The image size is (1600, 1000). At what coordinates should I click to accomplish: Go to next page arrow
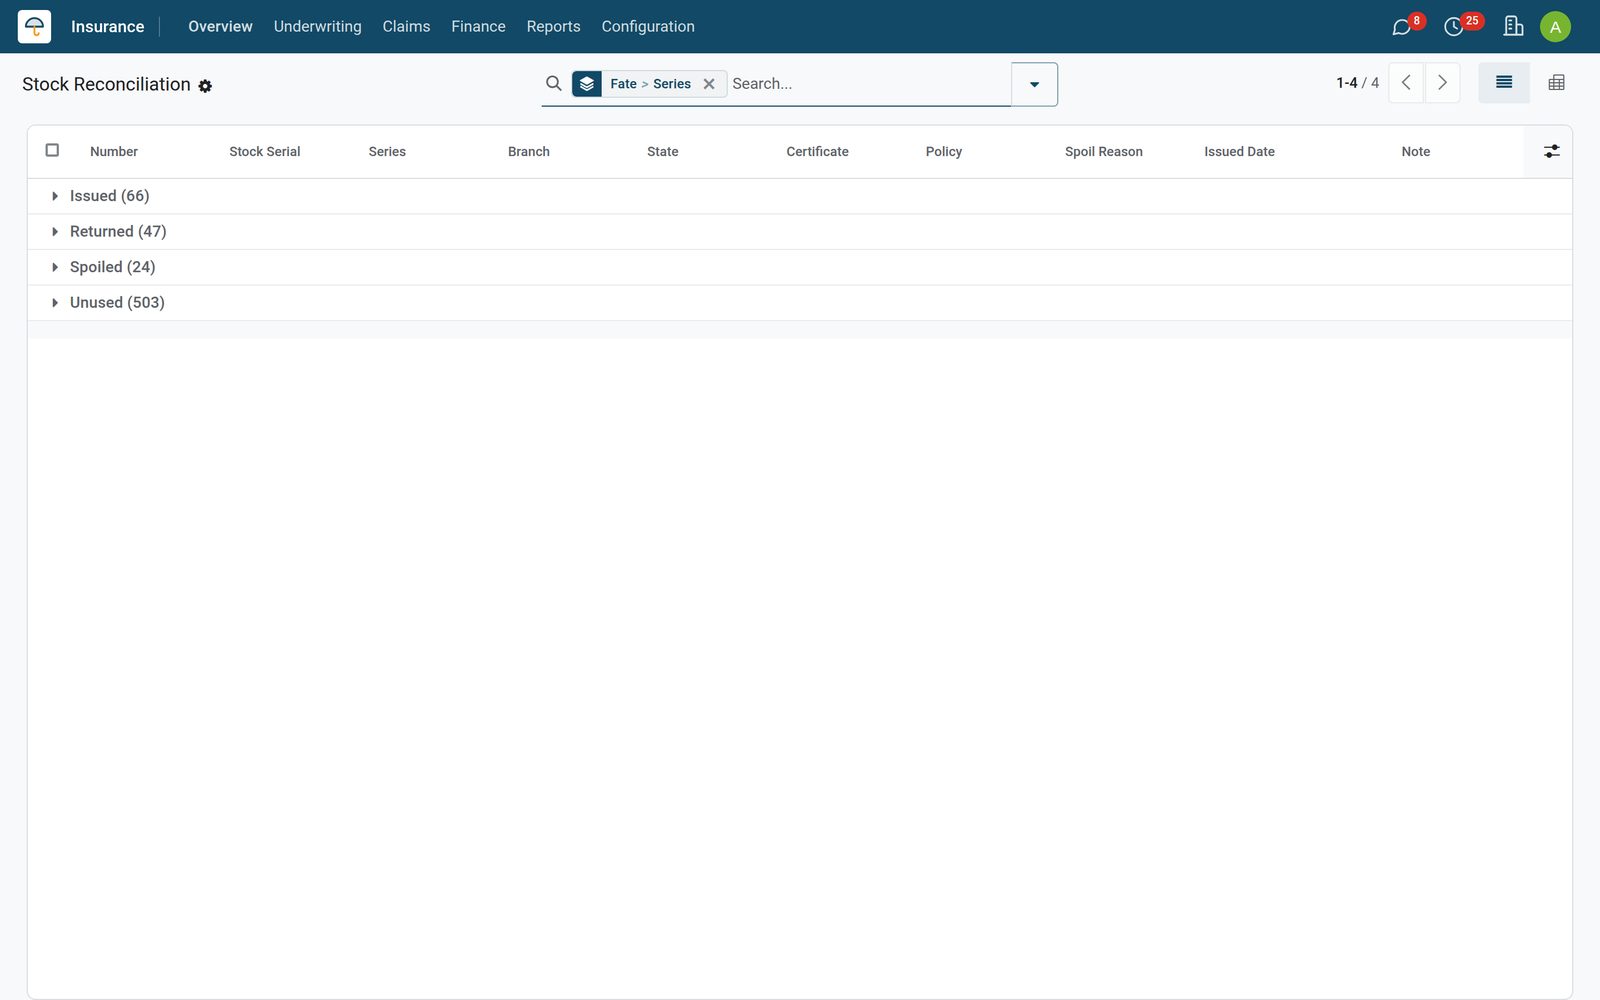pos(1442,83)
